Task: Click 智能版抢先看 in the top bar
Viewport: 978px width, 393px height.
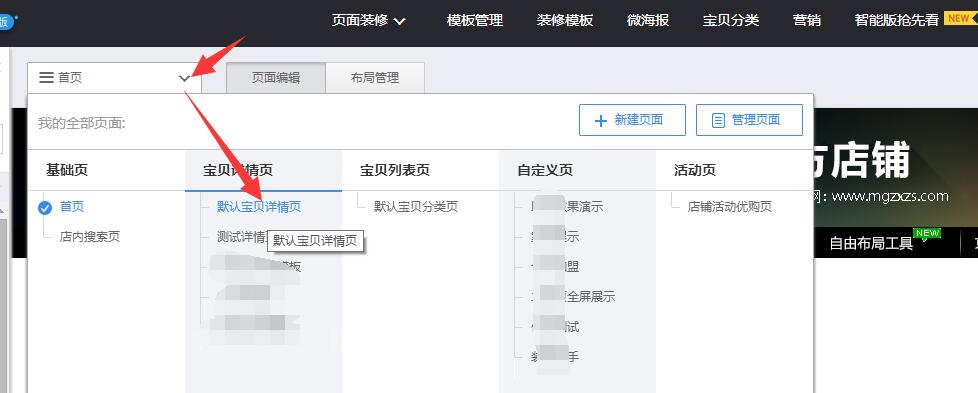Action: [x=896, y=20]
